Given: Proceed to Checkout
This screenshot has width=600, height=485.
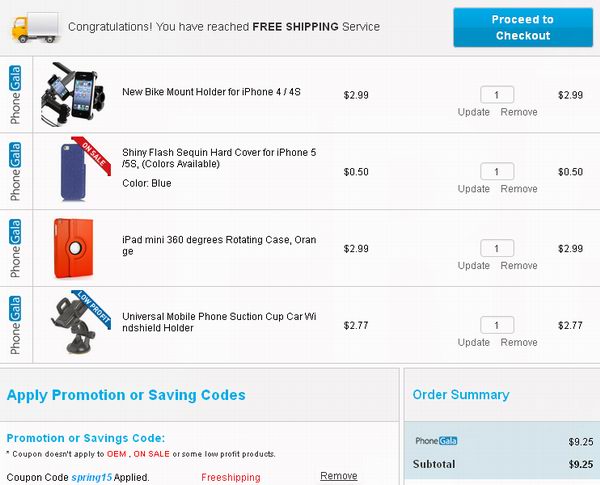Looking at the screenshot, I should point(523,28).
